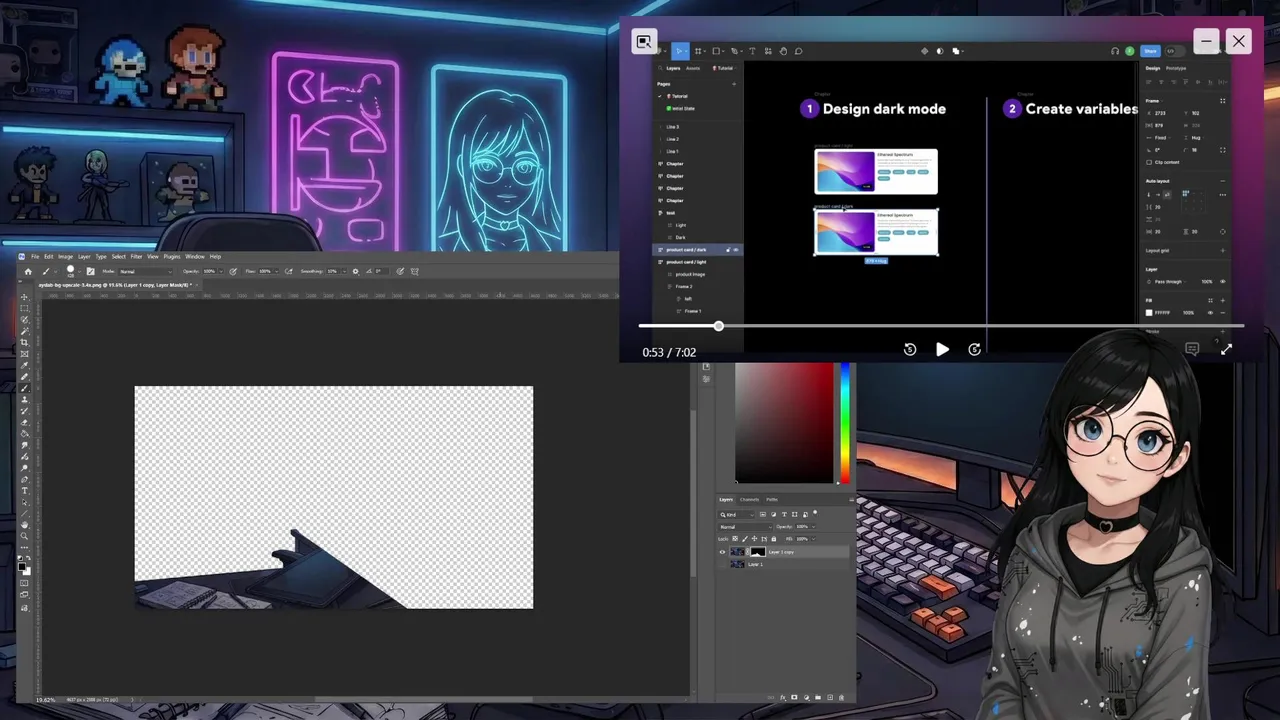The height and width of the screenshot is (720, 1280).
Task: Open the Filter menu
Action: pos(136,257)
